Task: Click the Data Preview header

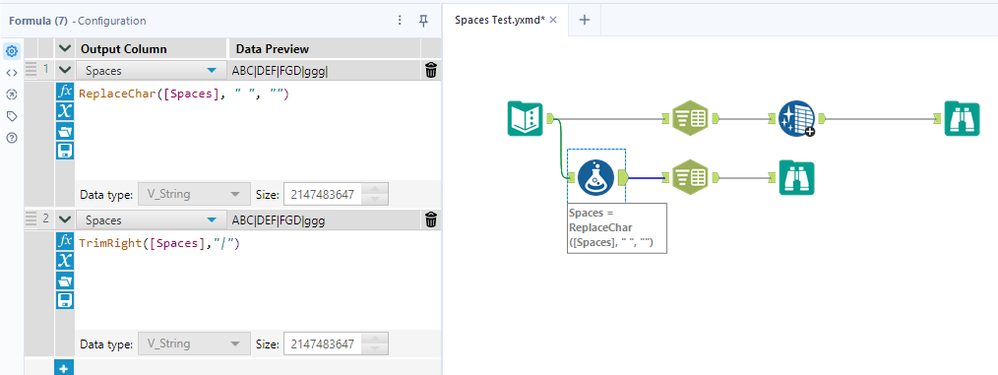Action: pos(272,49)
